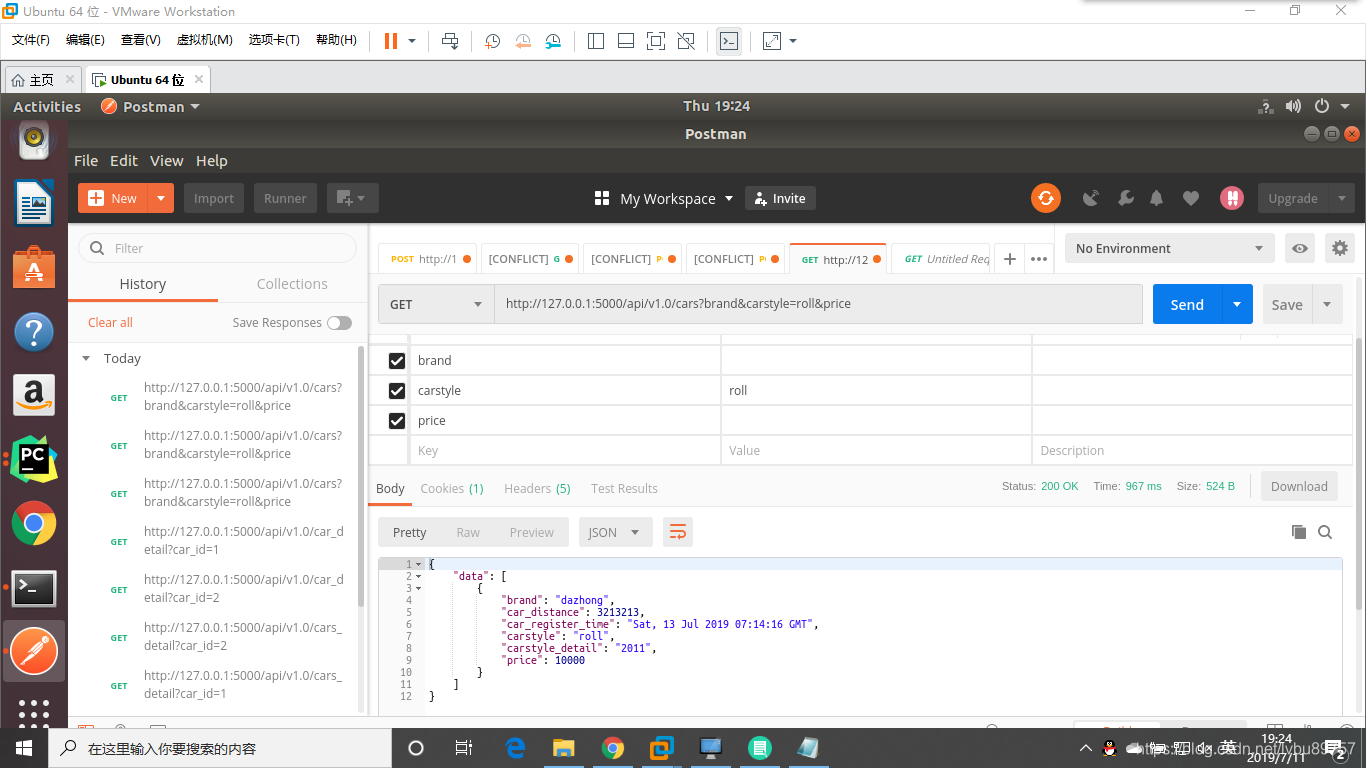Open the Help icon in Ubuntu dock
This screenshot has width=1366, height=768.
tap(34, 331)
